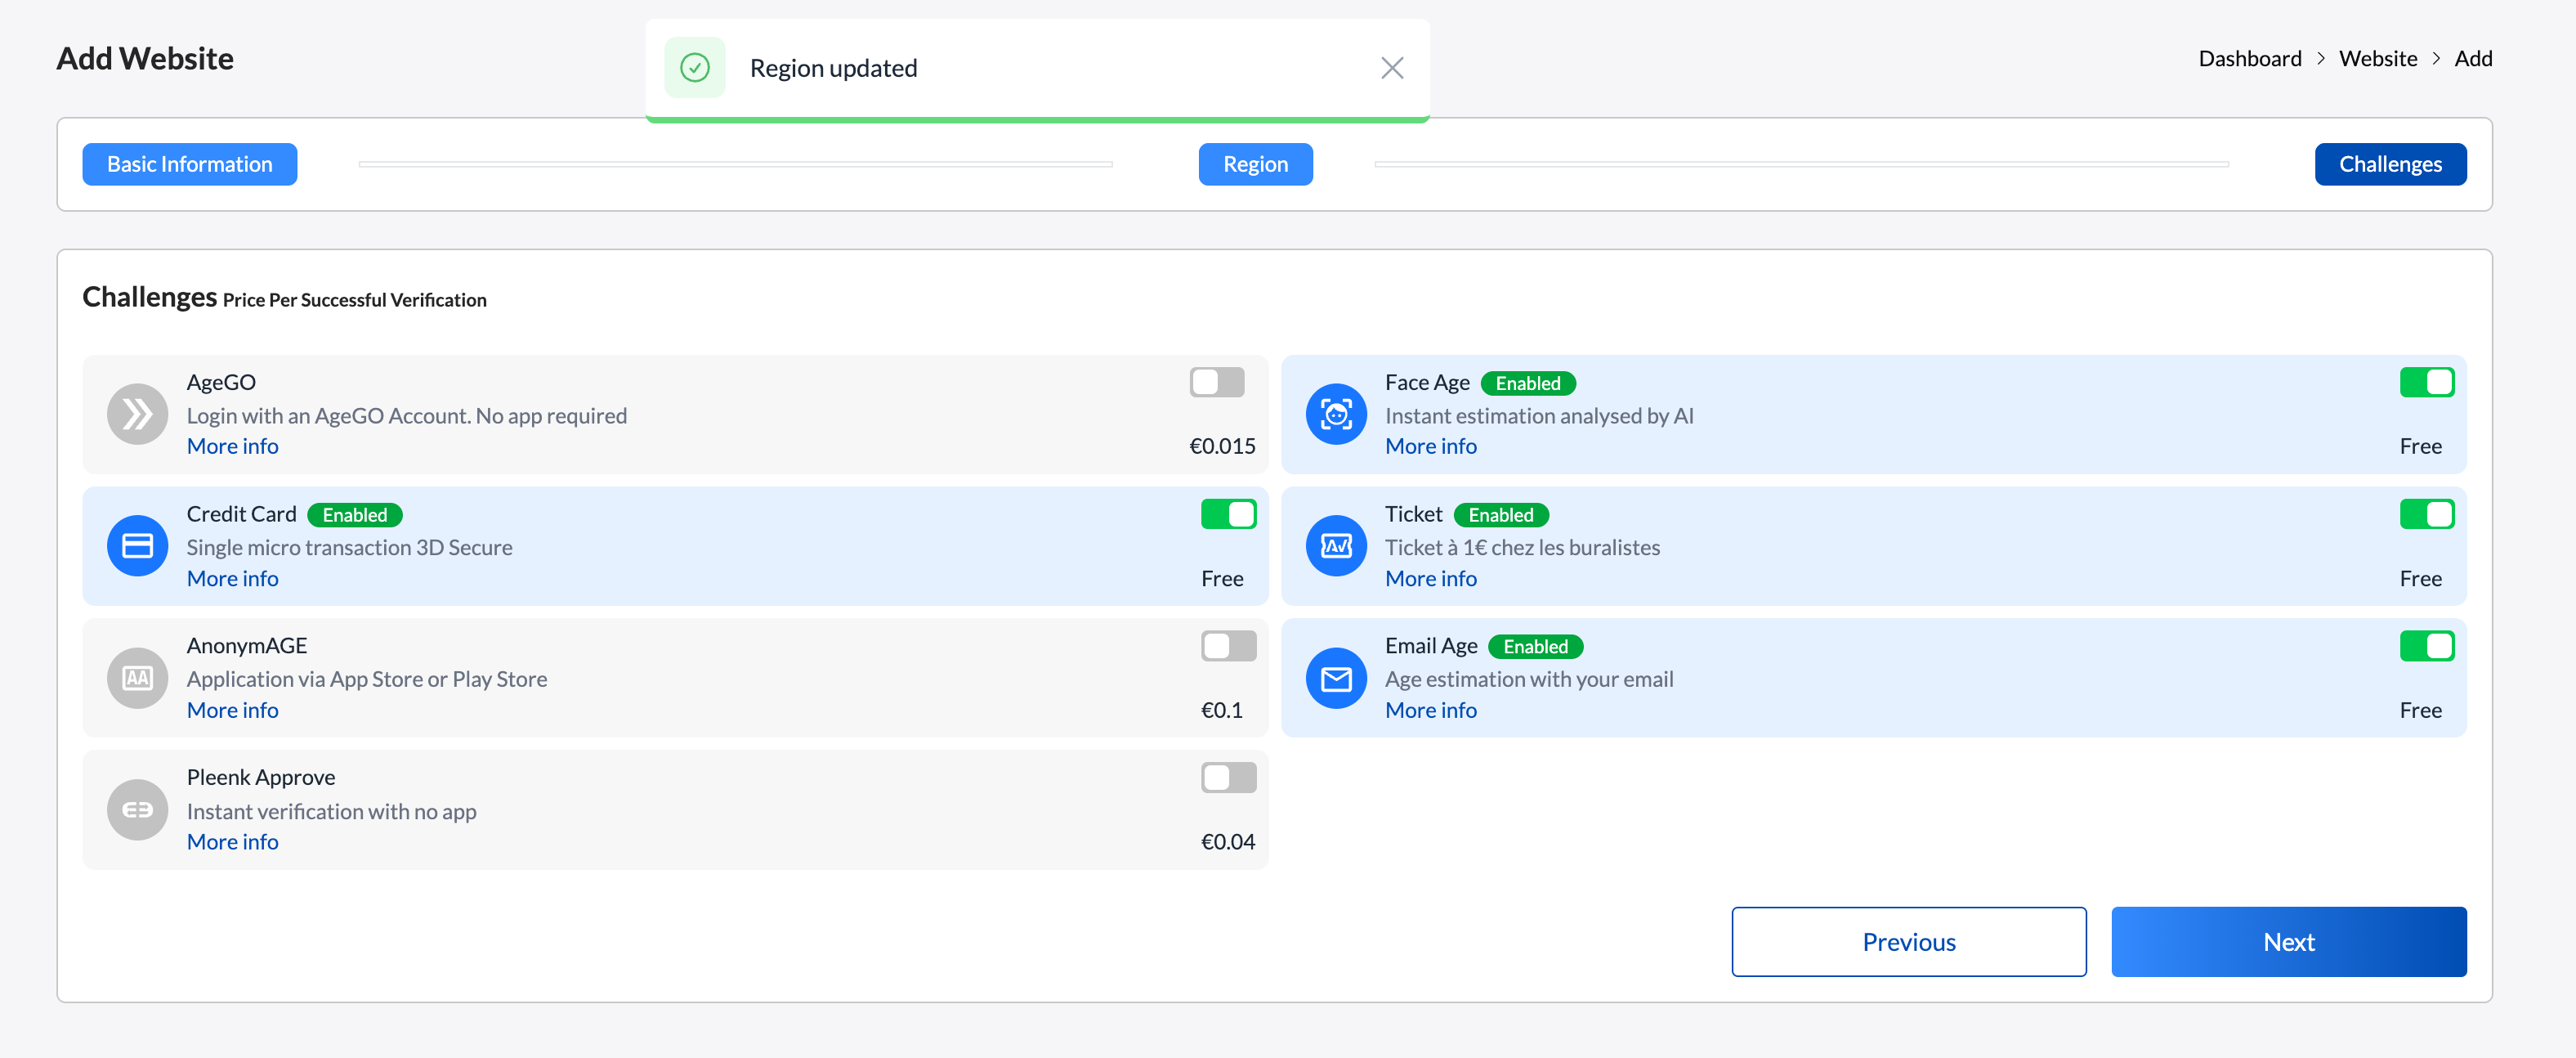Click the Pleenk Approve link icon
The width and height of the screenshot is (2576, 1058).
coord(137,810)
